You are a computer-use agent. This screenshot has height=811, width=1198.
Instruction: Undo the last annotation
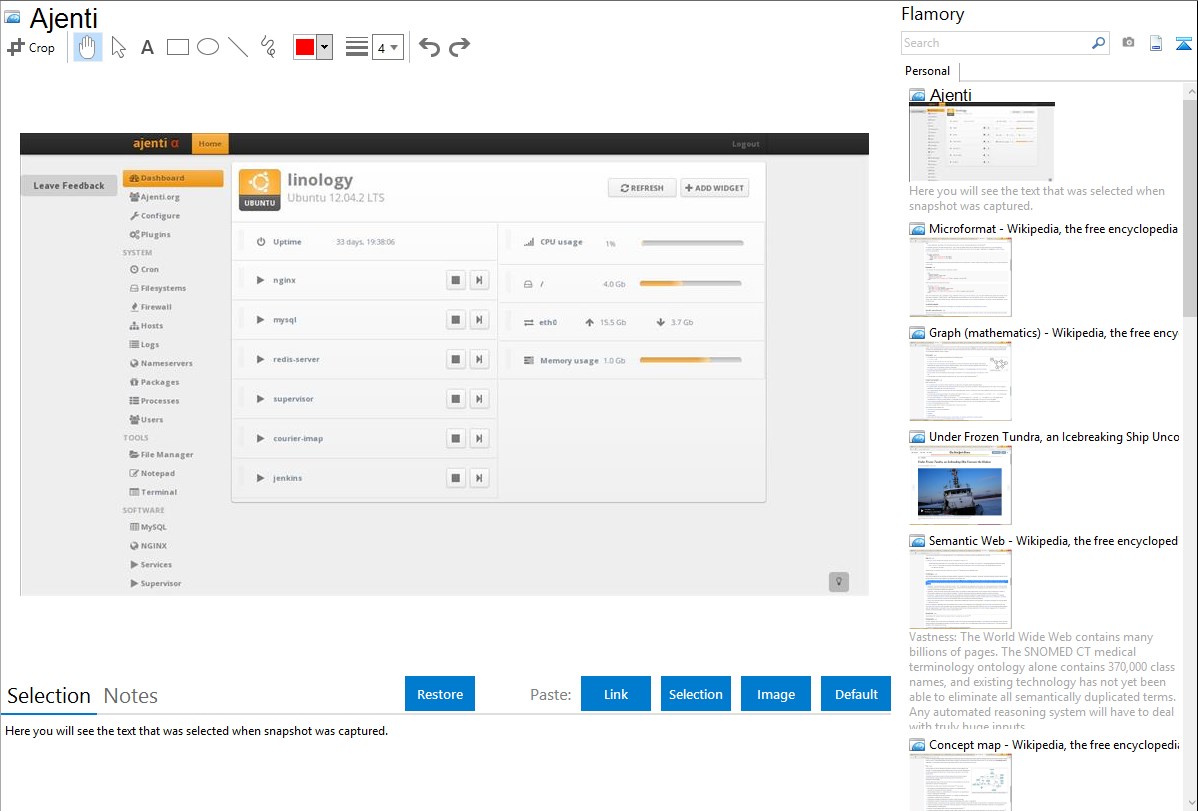429,47
